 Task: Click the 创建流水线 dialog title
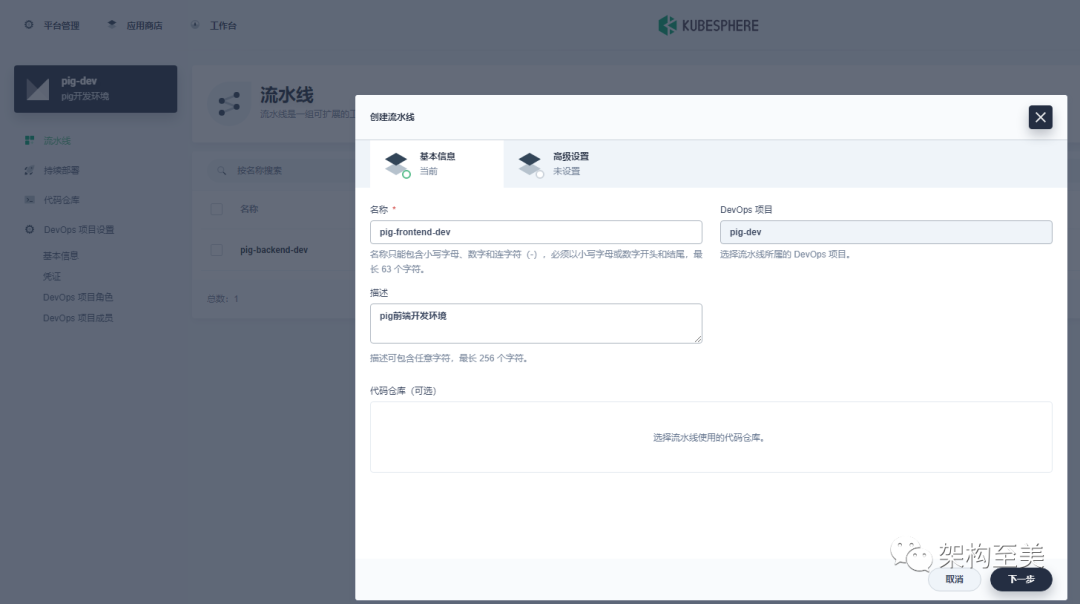pos(392,117)
